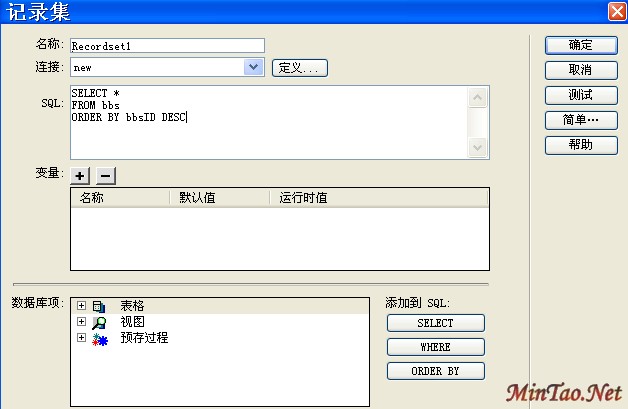Click the plus button to add variable
The height and width of the screenshot is (409, 628).
coord(81,175)
